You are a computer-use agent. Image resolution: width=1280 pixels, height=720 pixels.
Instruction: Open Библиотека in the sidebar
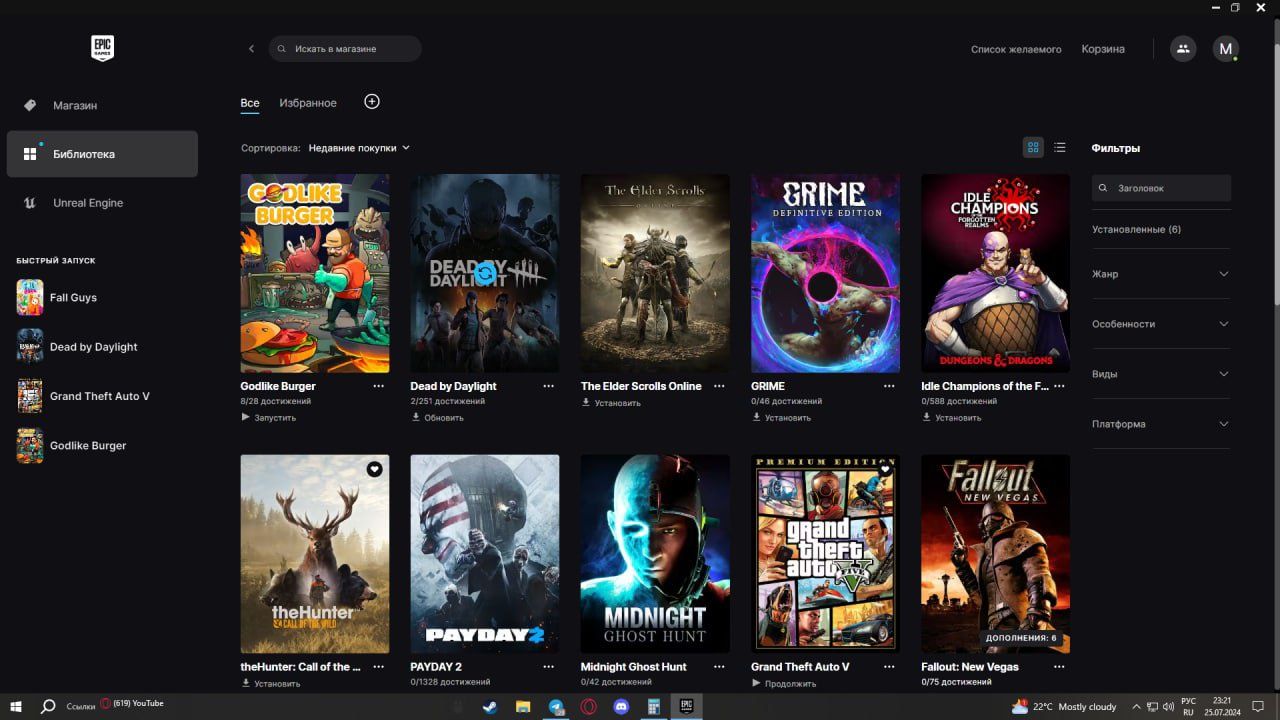pos(102,154)
